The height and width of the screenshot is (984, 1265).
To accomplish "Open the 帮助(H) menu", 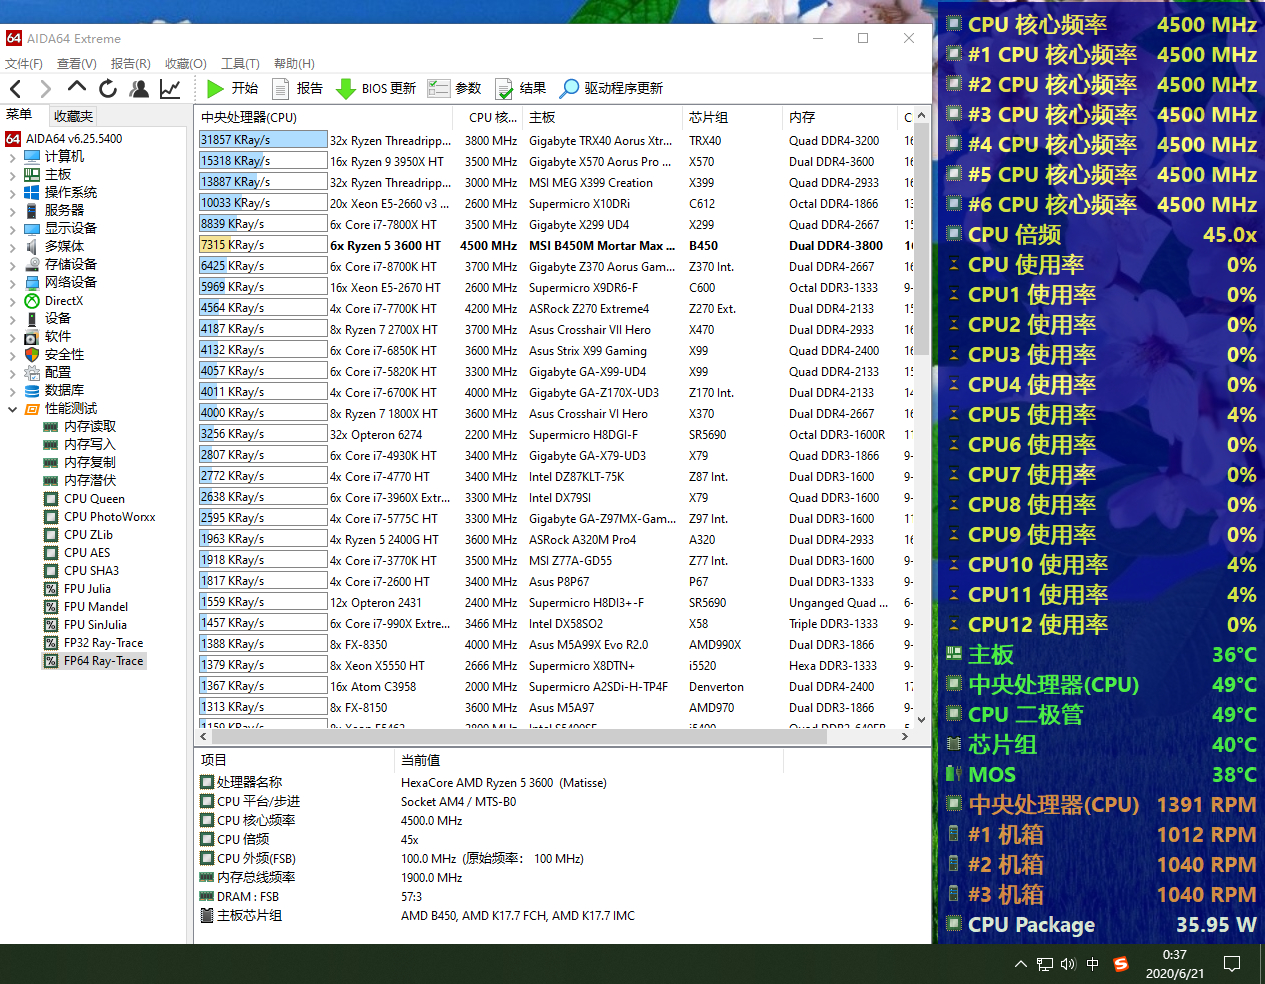I will tap(294, 64).
